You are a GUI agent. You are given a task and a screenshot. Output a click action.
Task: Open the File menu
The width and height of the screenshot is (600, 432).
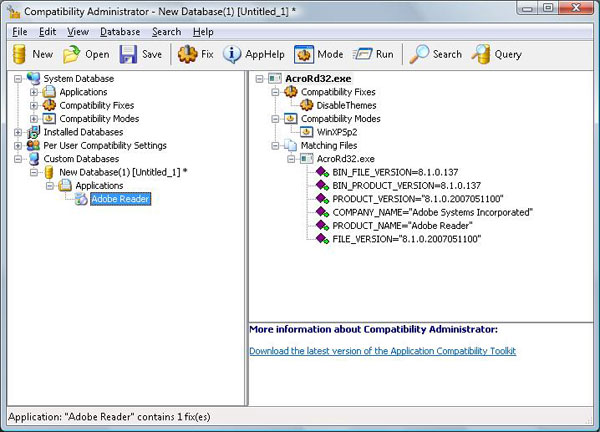20,32
